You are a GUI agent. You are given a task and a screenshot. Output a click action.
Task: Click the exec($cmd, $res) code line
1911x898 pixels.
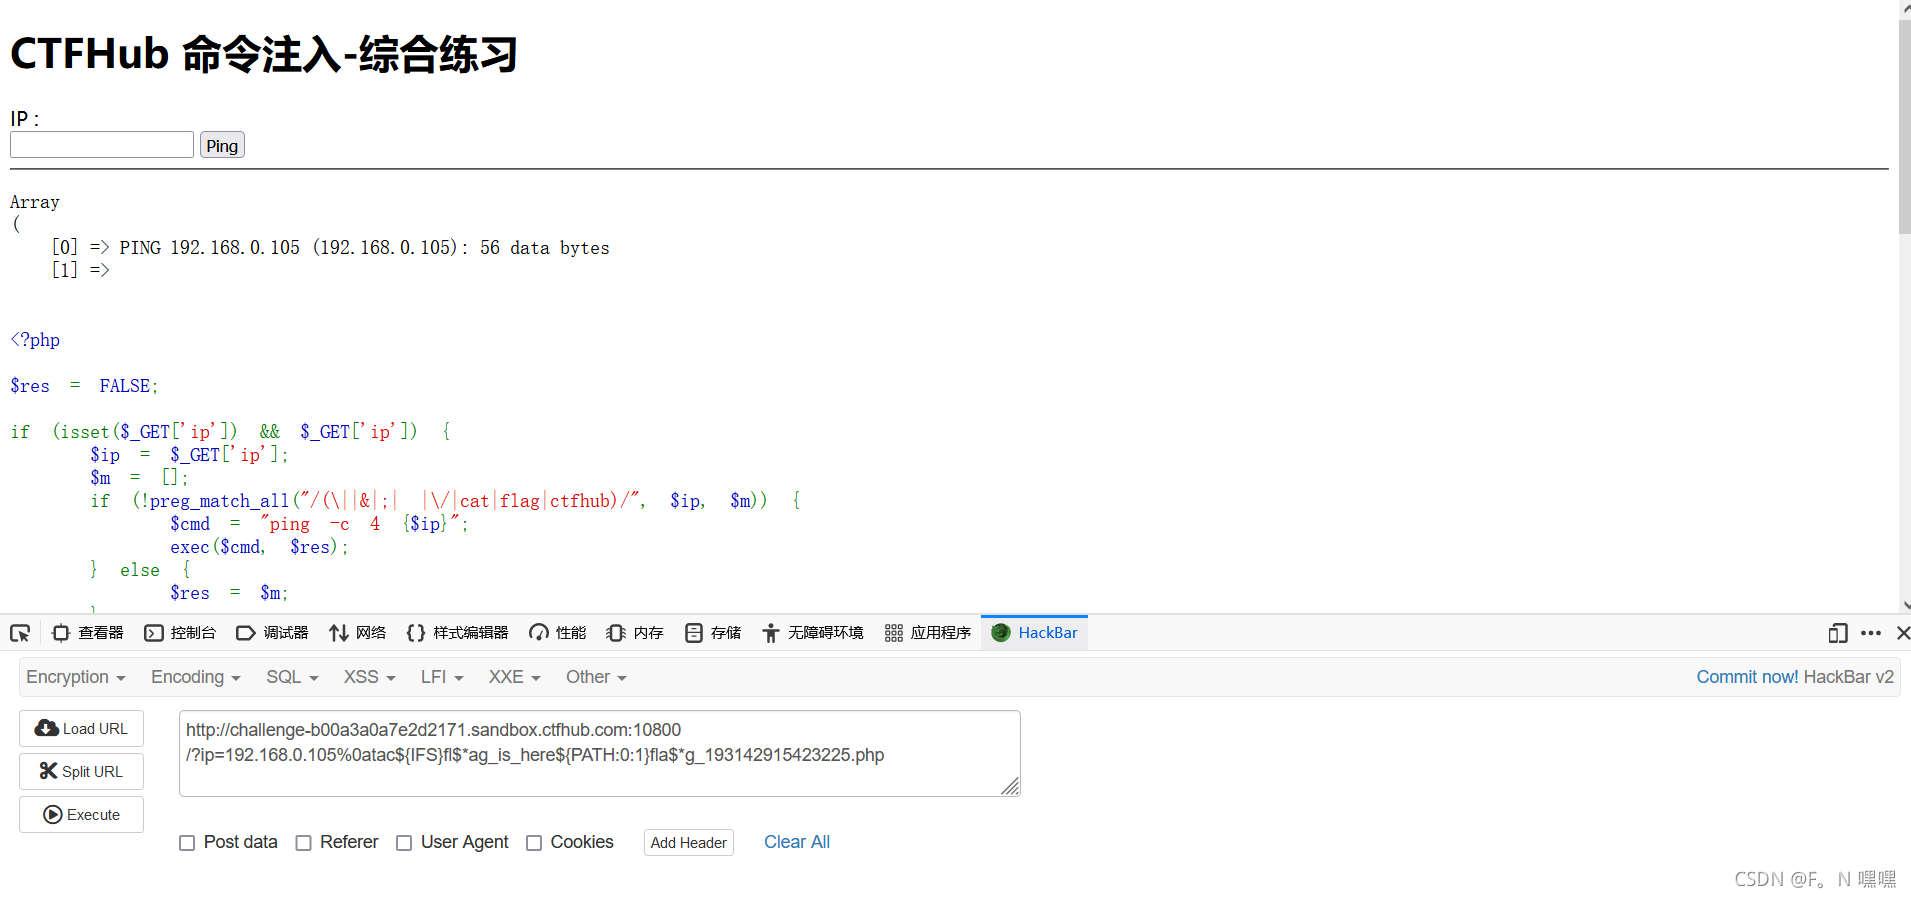click(259, 547)
